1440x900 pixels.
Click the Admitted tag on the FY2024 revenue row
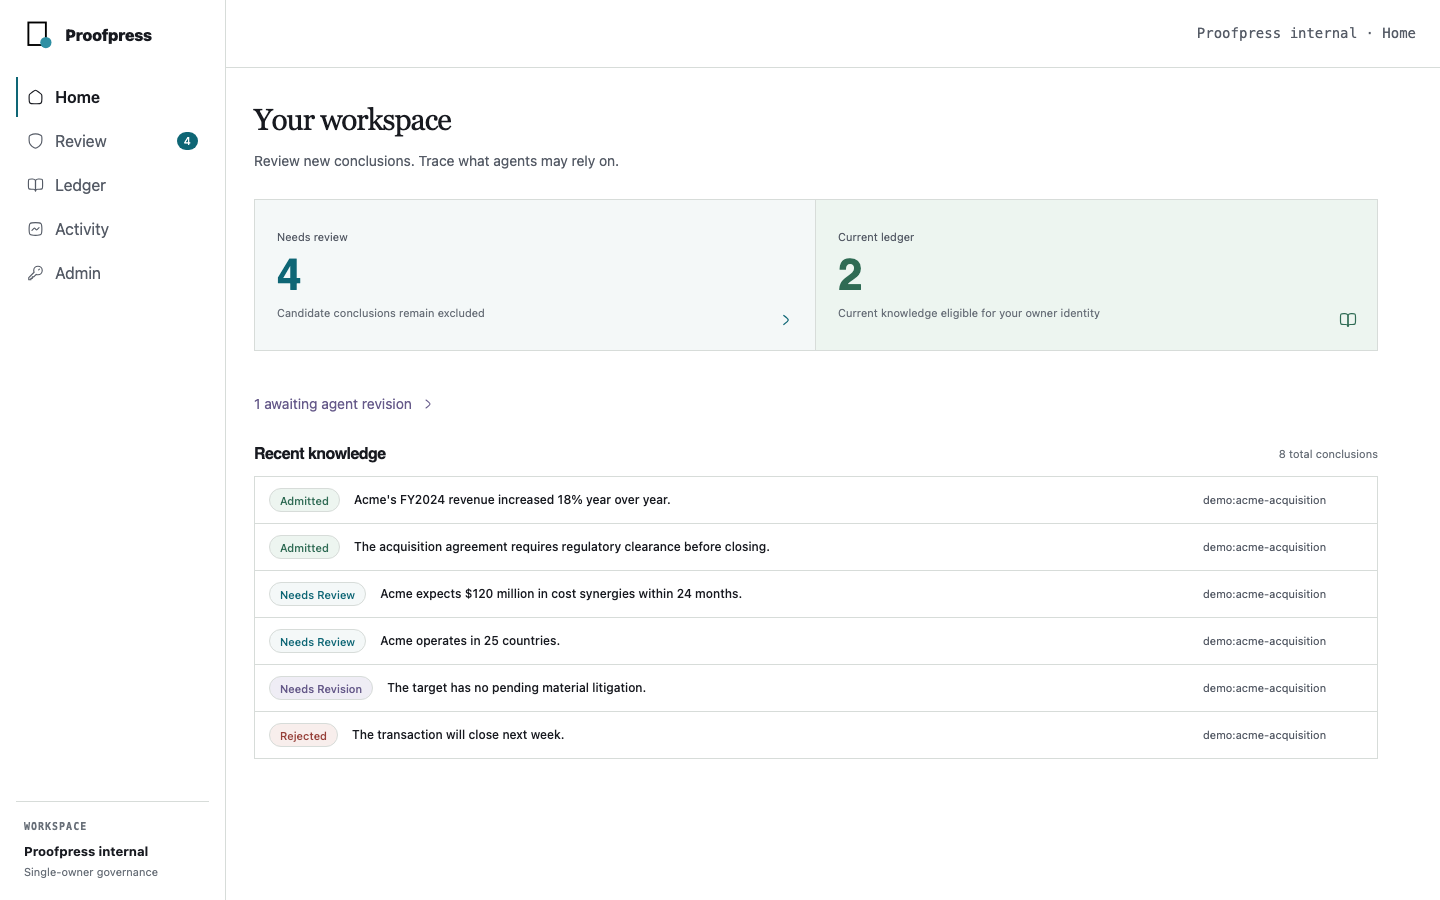coord(304,501)
